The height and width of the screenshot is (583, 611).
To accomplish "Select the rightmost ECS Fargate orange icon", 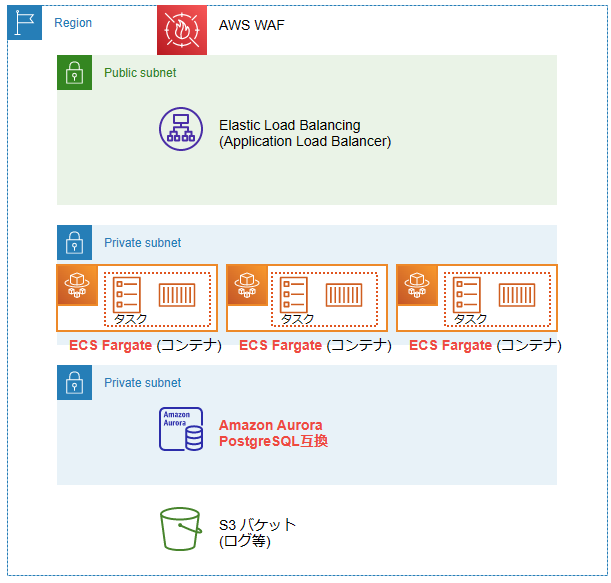I will [x=417, y=285].
